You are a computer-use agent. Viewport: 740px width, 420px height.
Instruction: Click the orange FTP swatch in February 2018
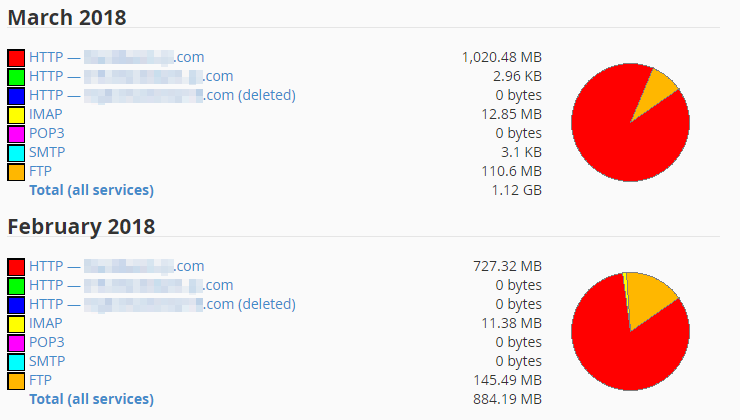coord(16,380)
